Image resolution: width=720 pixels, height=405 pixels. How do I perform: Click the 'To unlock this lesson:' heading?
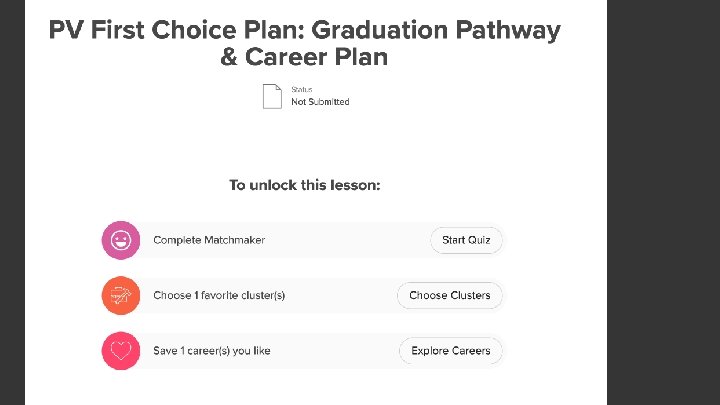click(304, 185)
